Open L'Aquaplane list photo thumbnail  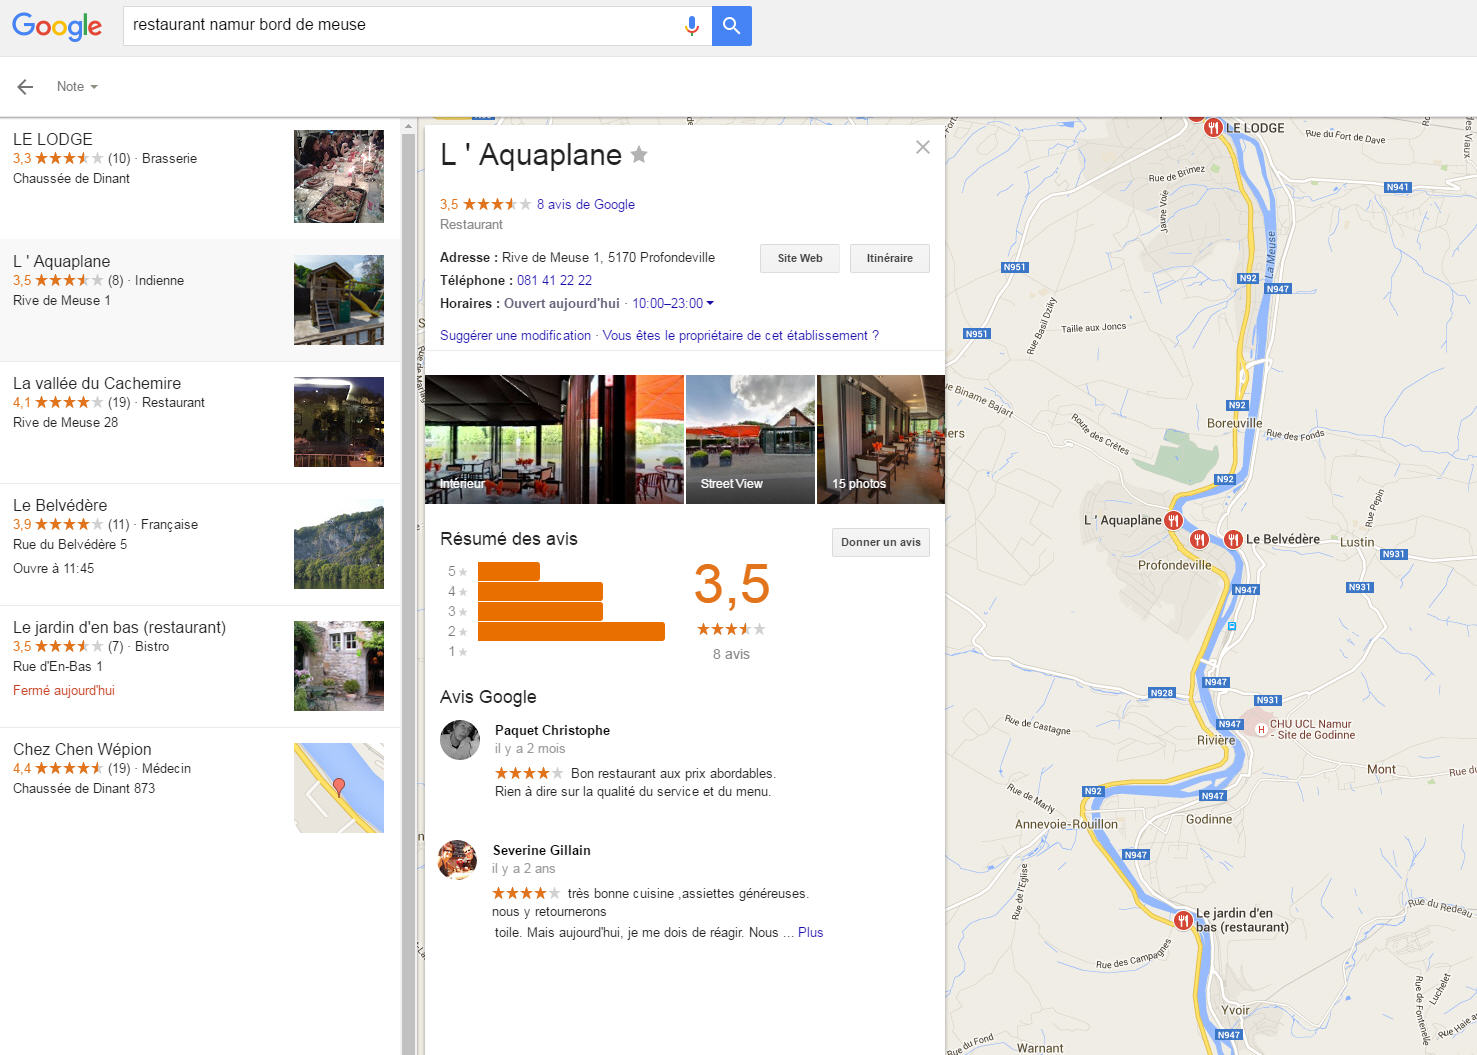tap(339, 300)
